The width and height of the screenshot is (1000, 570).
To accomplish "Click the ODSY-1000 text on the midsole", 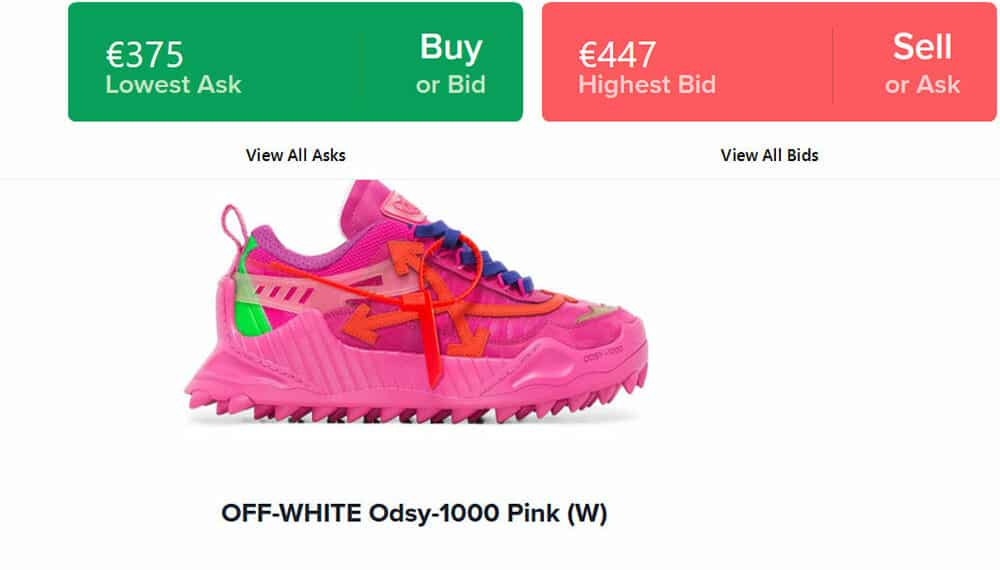I will pyautogui.click(x=603, y=353).
